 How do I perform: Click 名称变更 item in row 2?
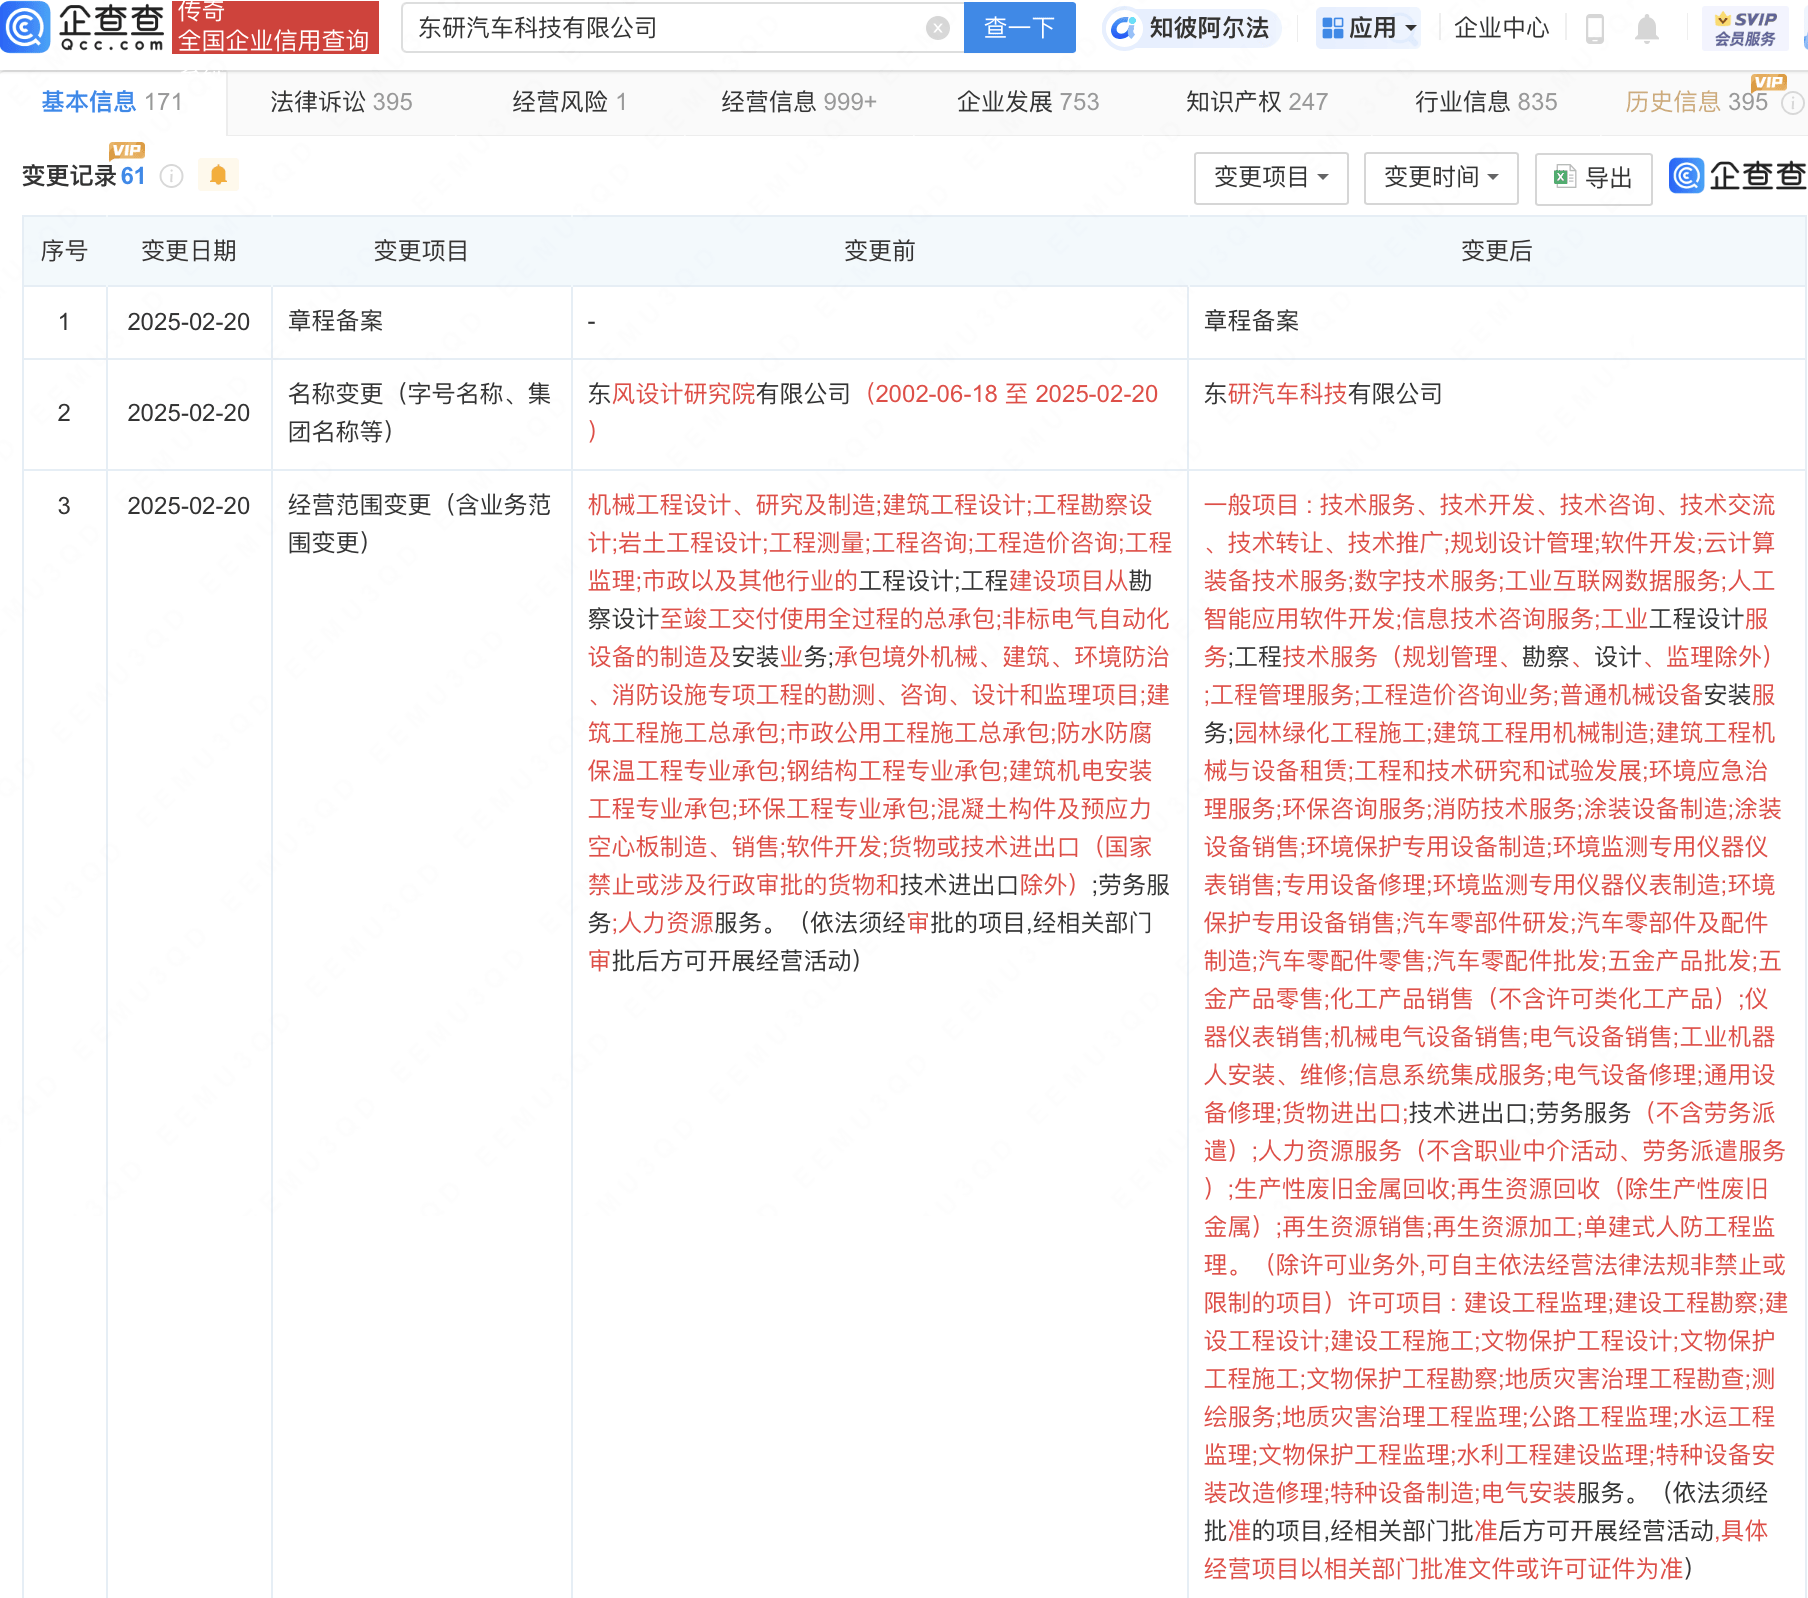point(419,413)
